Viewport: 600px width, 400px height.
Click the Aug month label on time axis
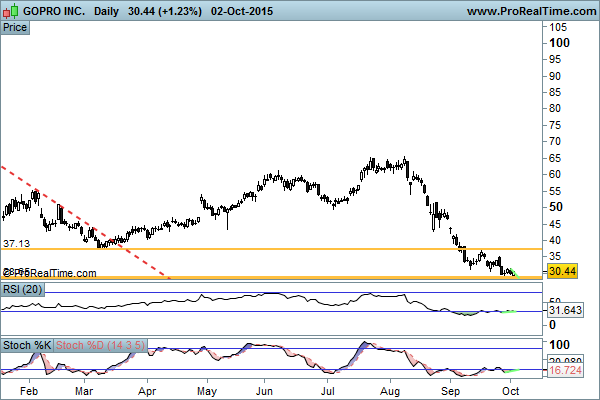390,391
